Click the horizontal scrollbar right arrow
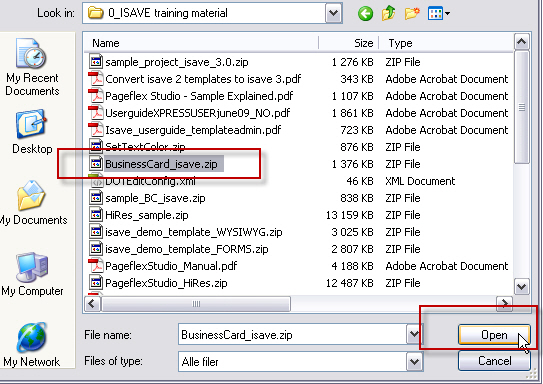Viewport: 543px width, 384px height. (505, 304)
